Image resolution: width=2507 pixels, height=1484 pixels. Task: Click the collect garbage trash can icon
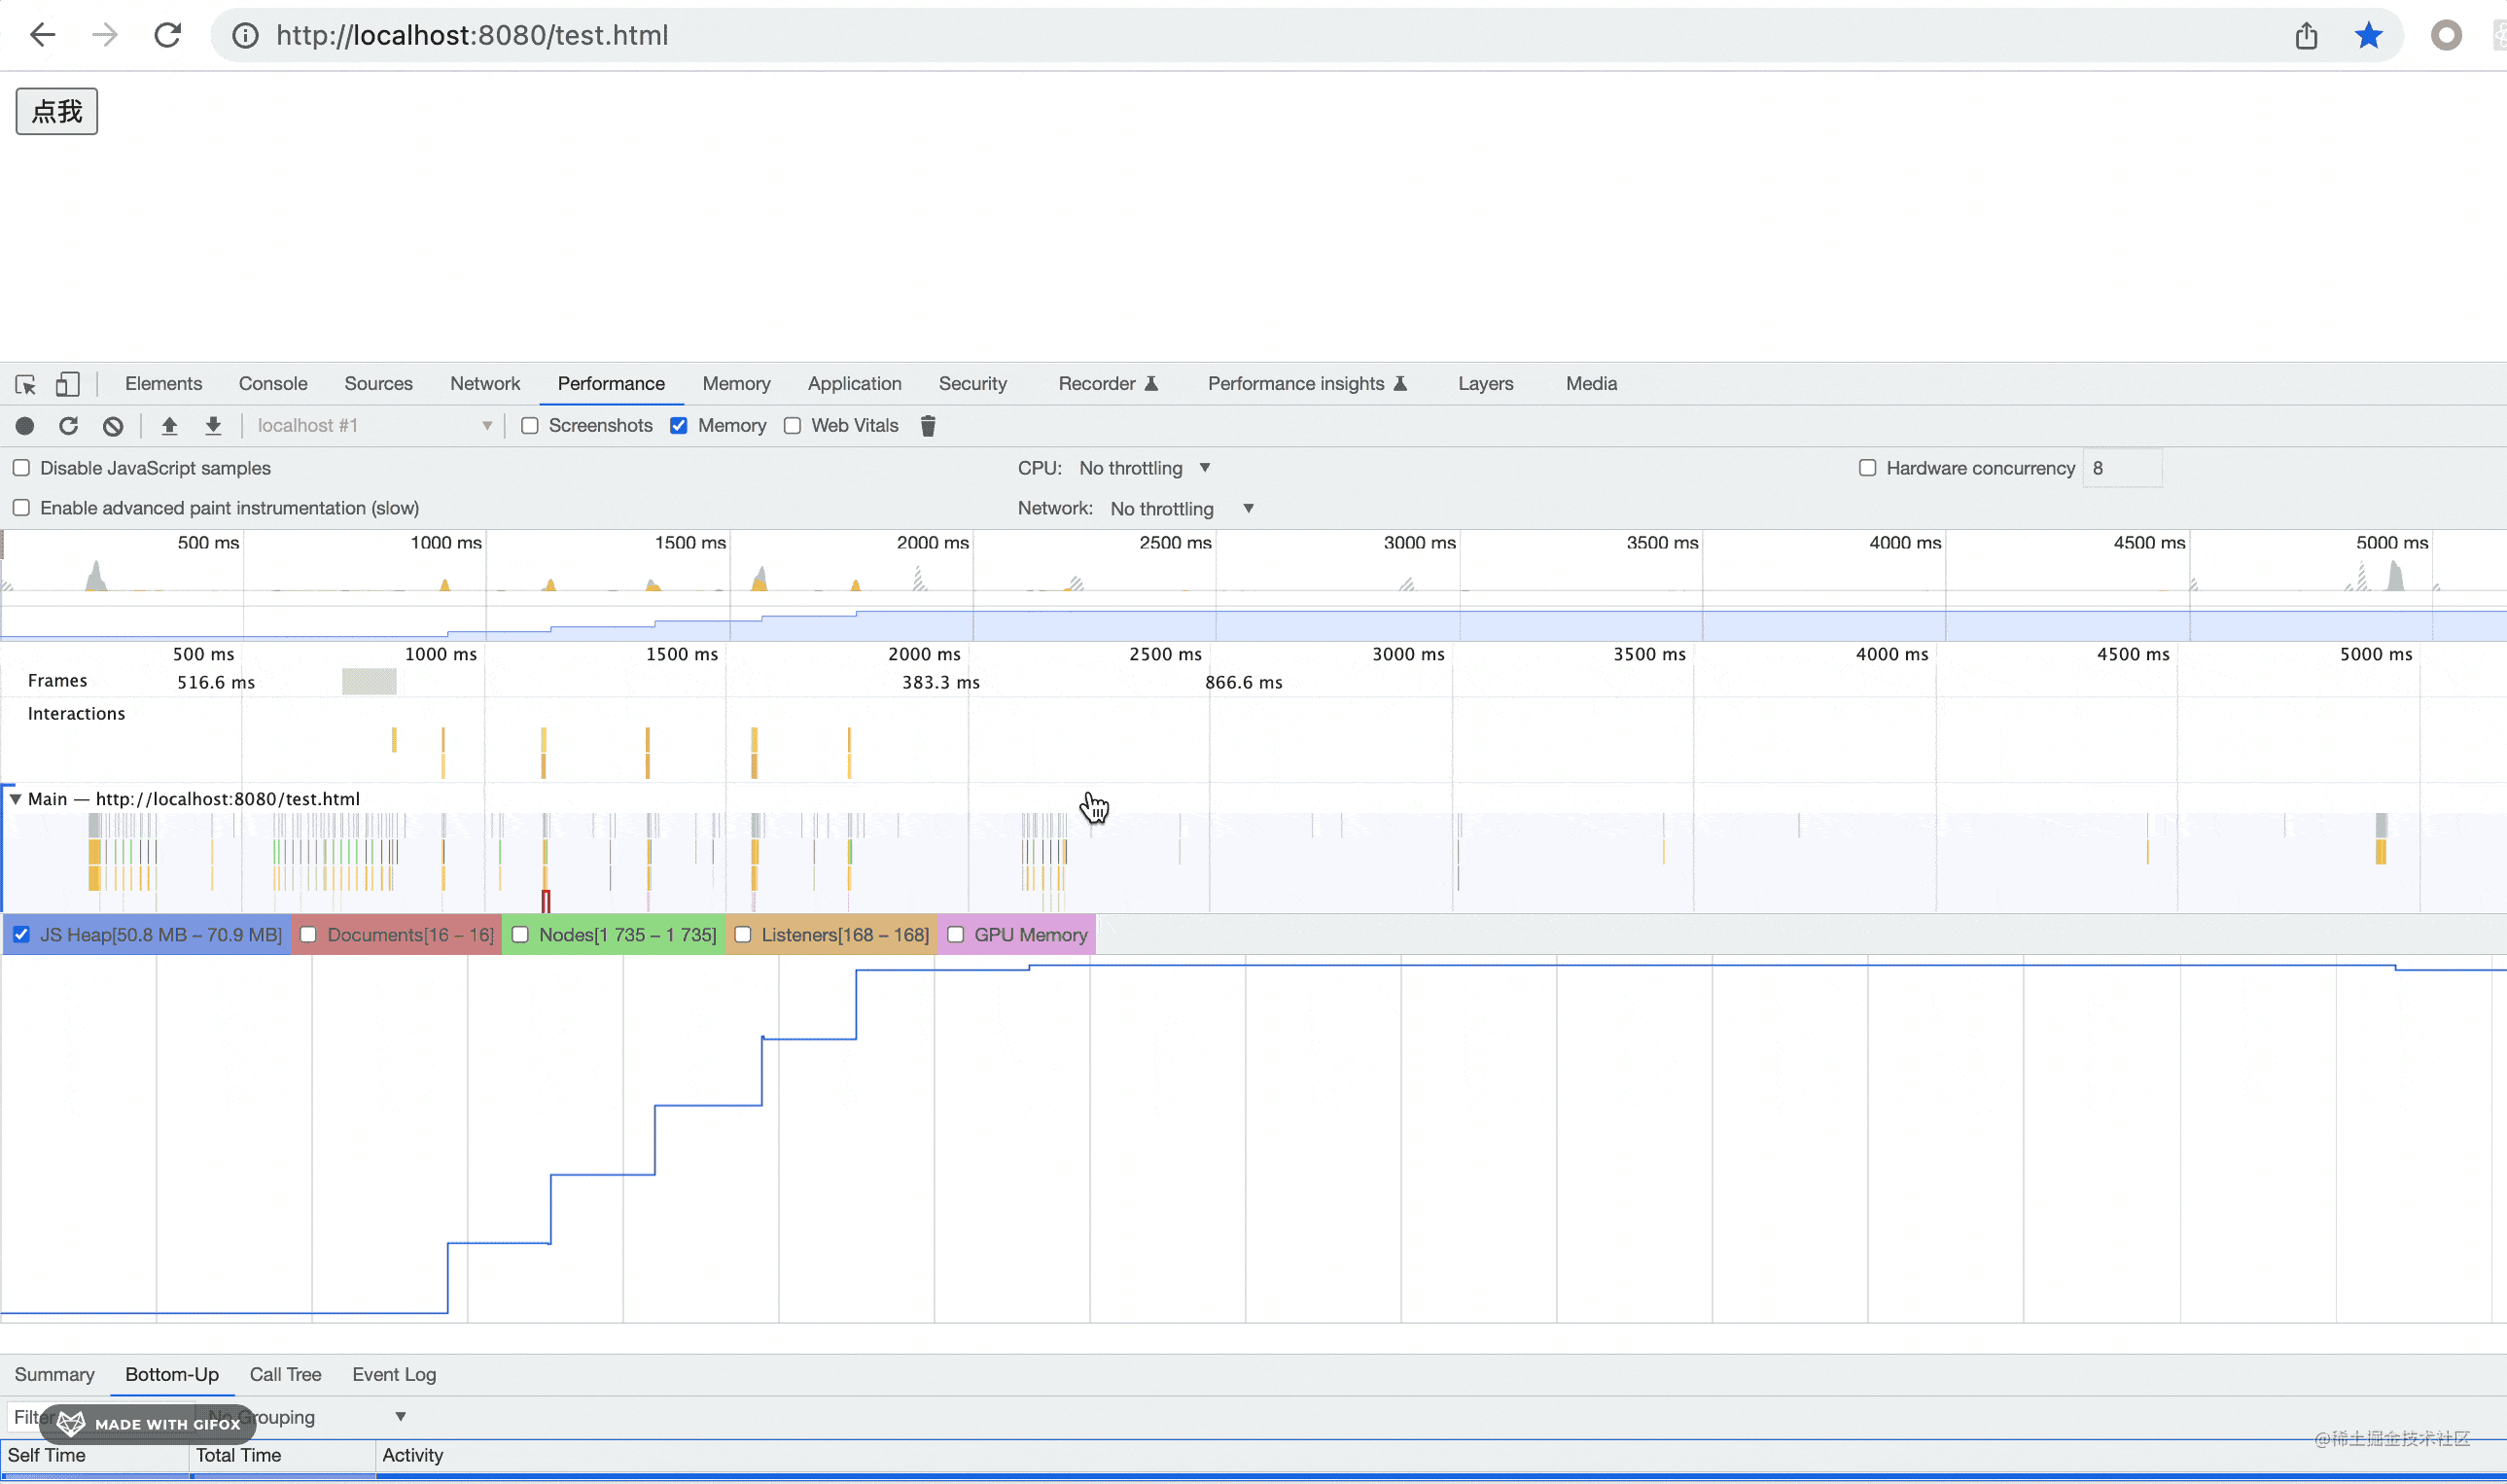point(928,426)
